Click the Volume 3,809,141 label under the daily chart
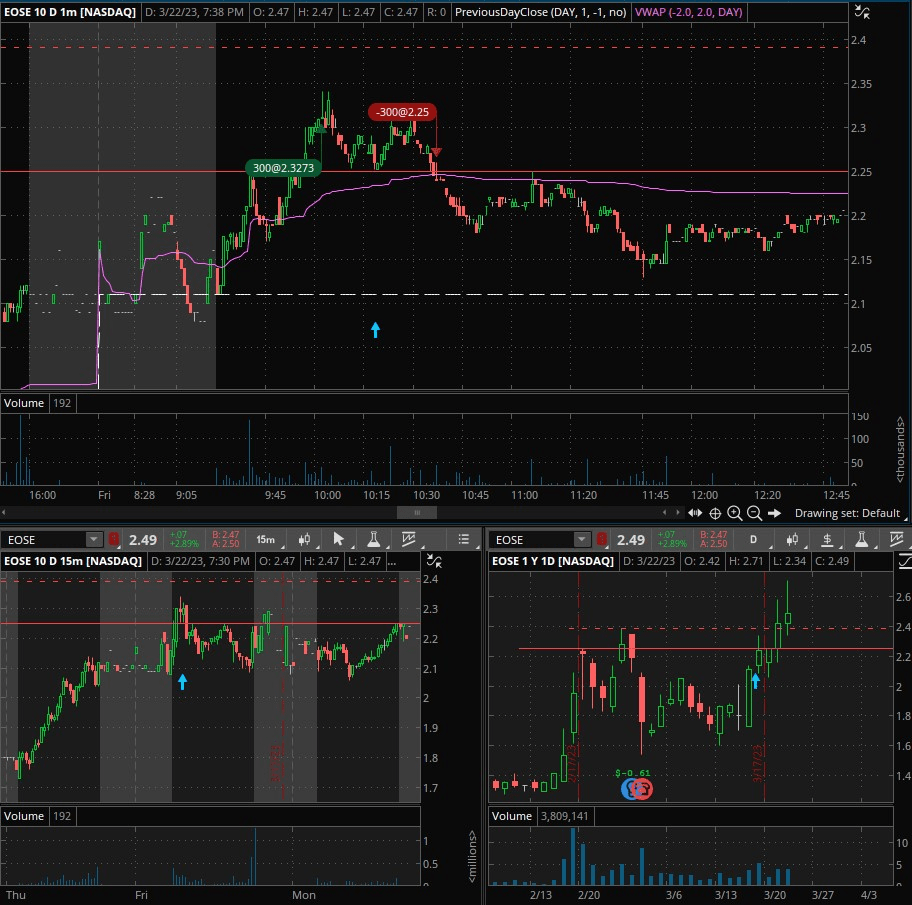The width and height of the screenshot is (912, 905). coord(540,816)
